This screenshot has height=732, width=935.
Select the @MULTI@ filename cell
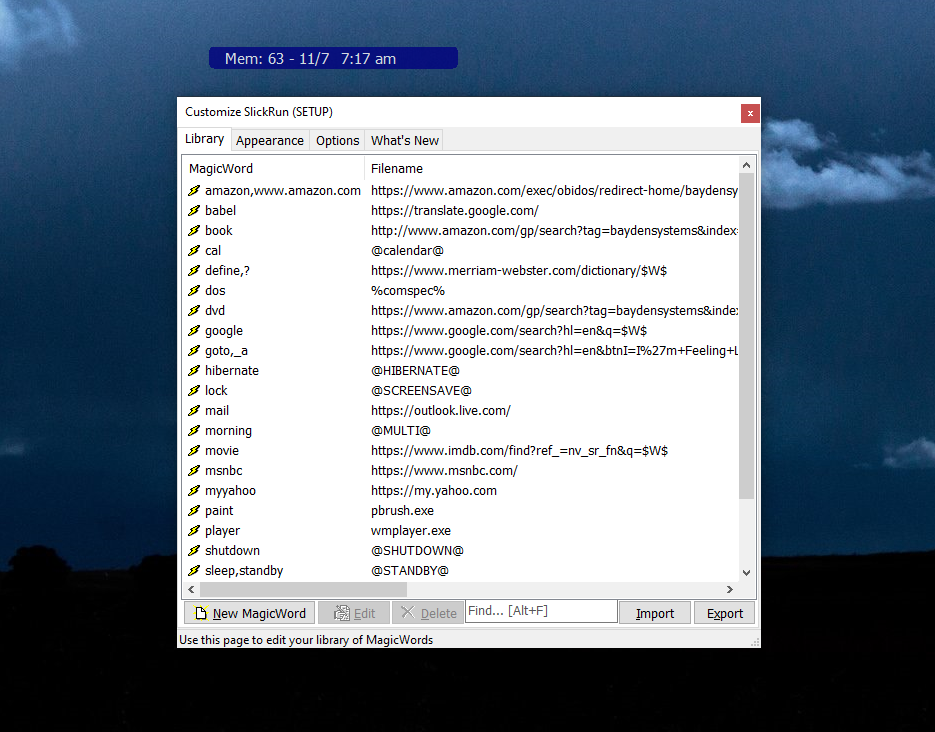pyautogui.click(x=401, y=430)
